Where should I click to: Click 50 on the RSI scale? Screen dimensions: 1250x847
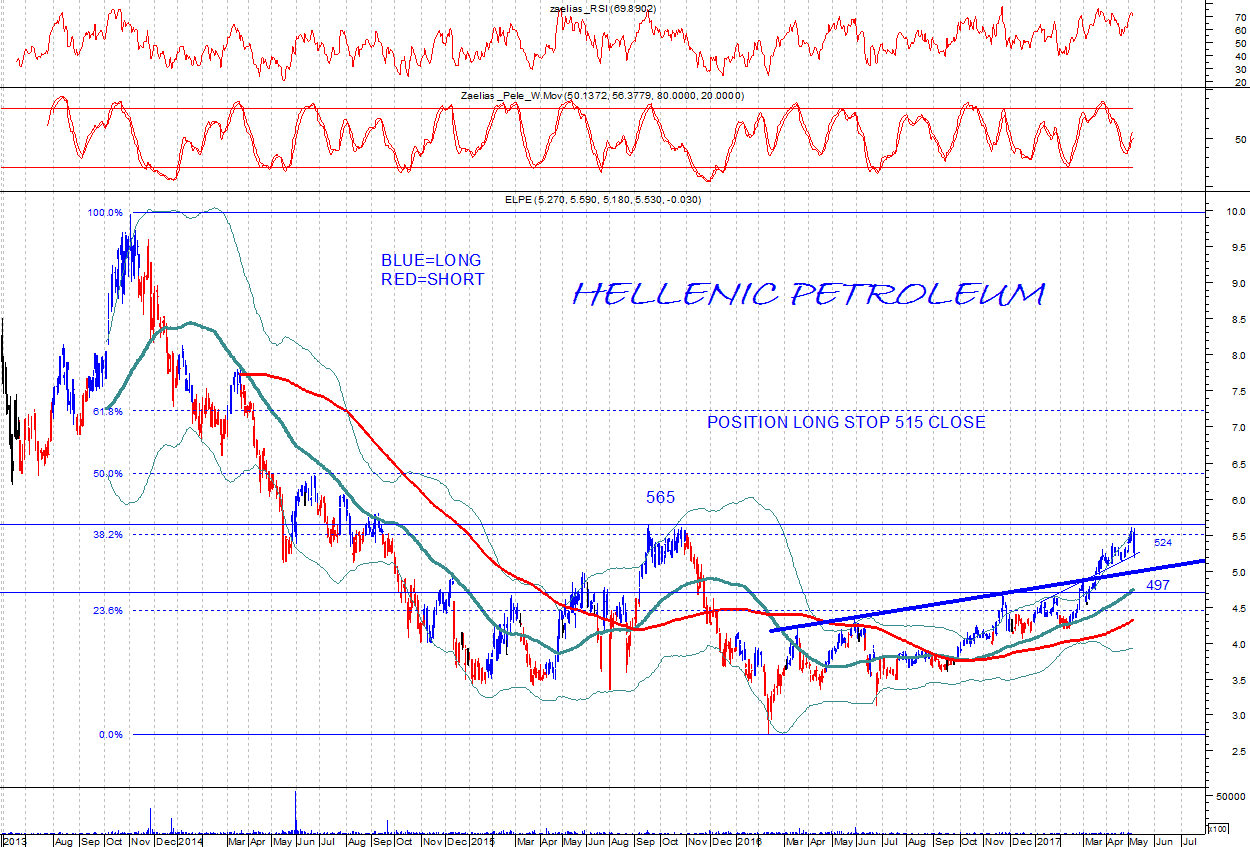point(1240,43)
